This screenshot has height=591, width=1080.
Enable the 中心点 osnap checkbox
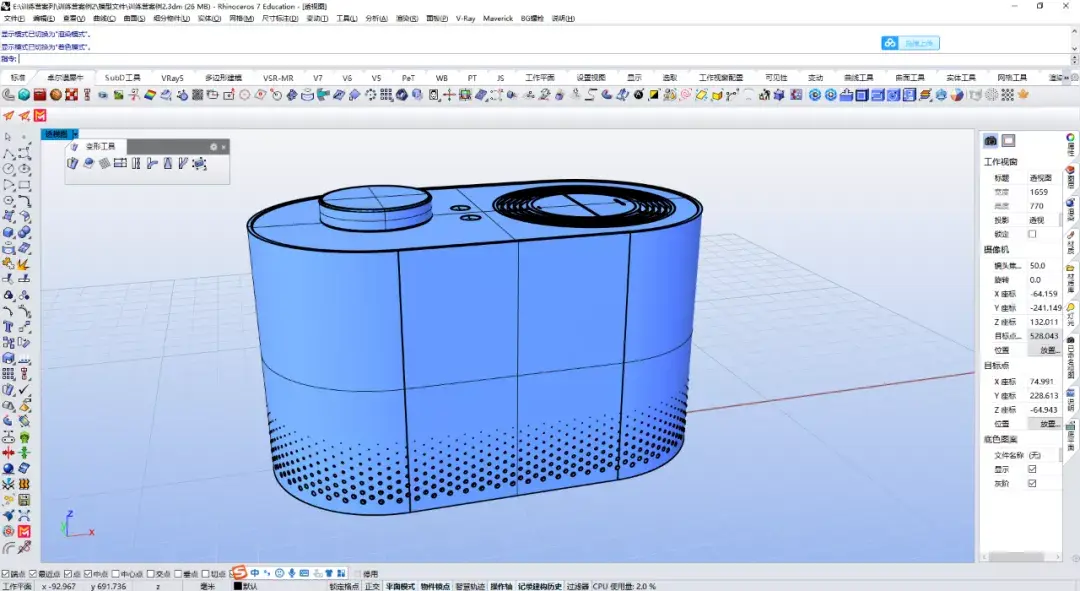pos(116,574)
